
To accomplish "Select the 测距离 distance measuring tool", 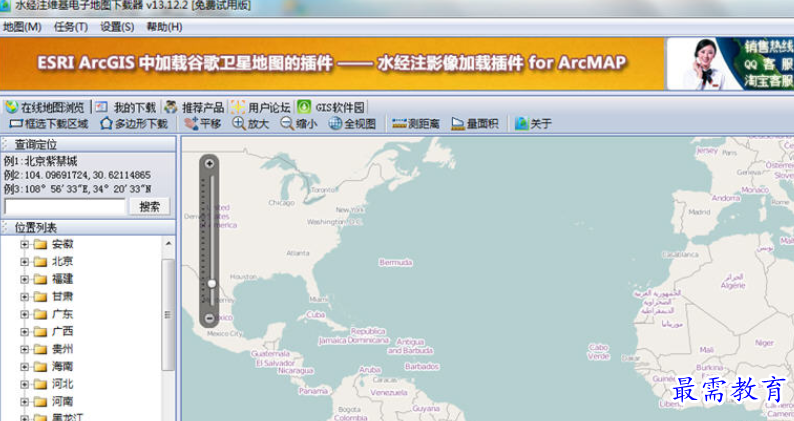I will tap(416, 124).
